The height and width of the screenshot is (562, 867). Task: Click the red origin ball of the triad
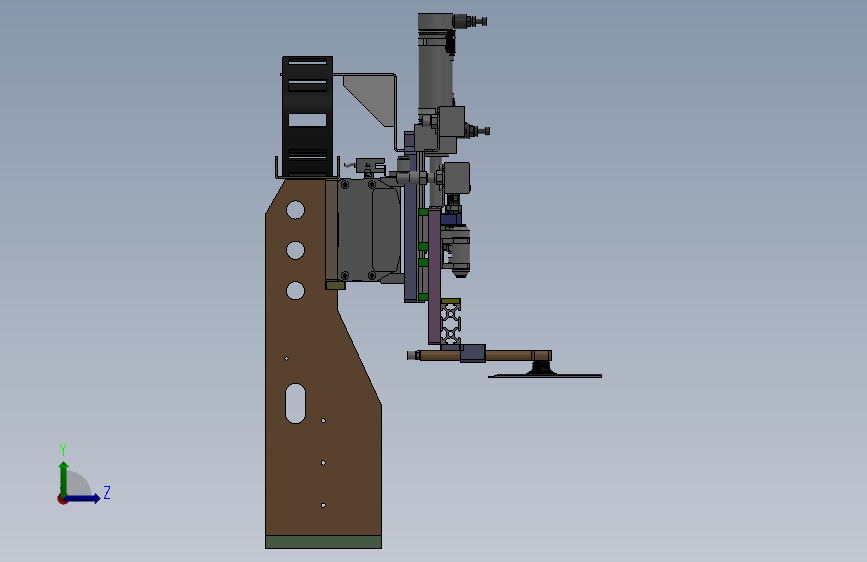click(x=62, y=499)
